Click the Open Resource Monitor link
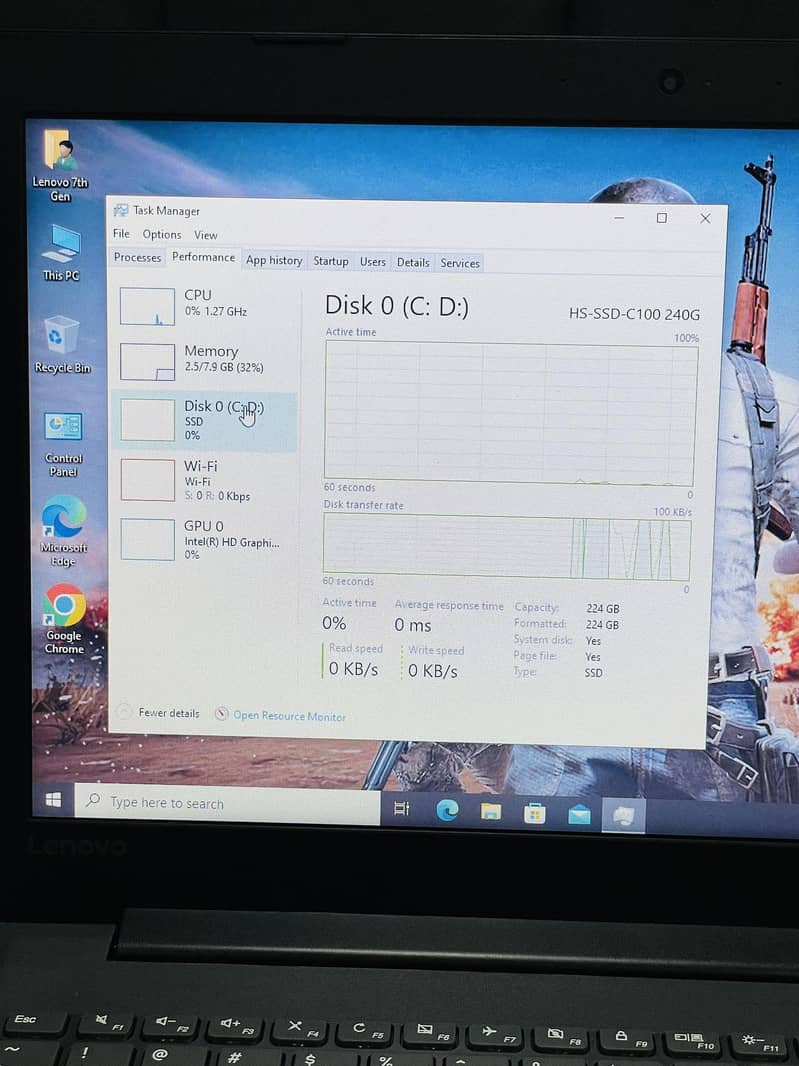 [x=289, y=716]
